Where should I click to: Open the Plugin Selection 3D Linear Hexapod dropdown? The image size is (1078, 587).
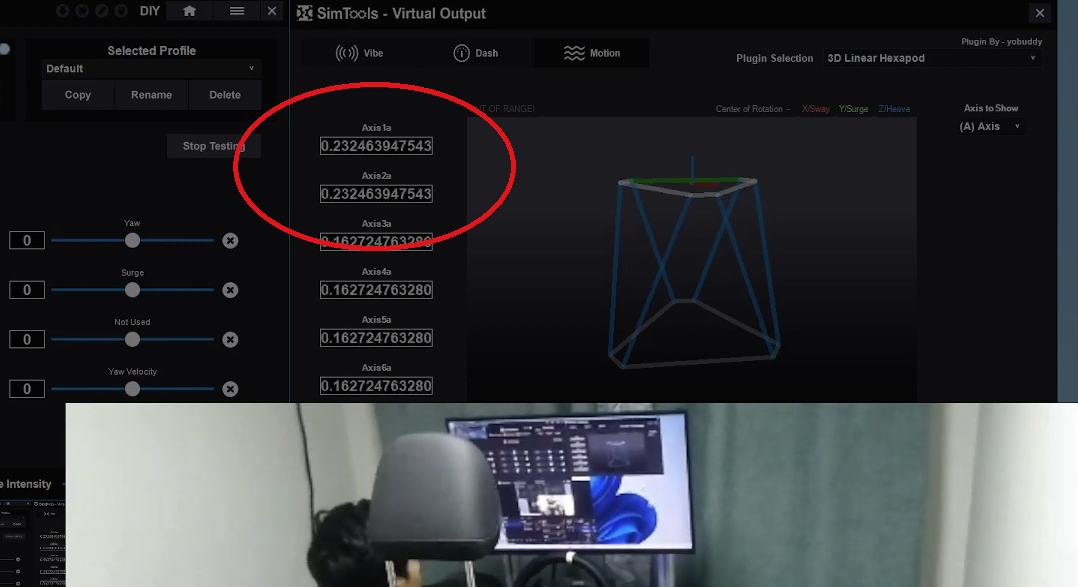click(932, 58)
